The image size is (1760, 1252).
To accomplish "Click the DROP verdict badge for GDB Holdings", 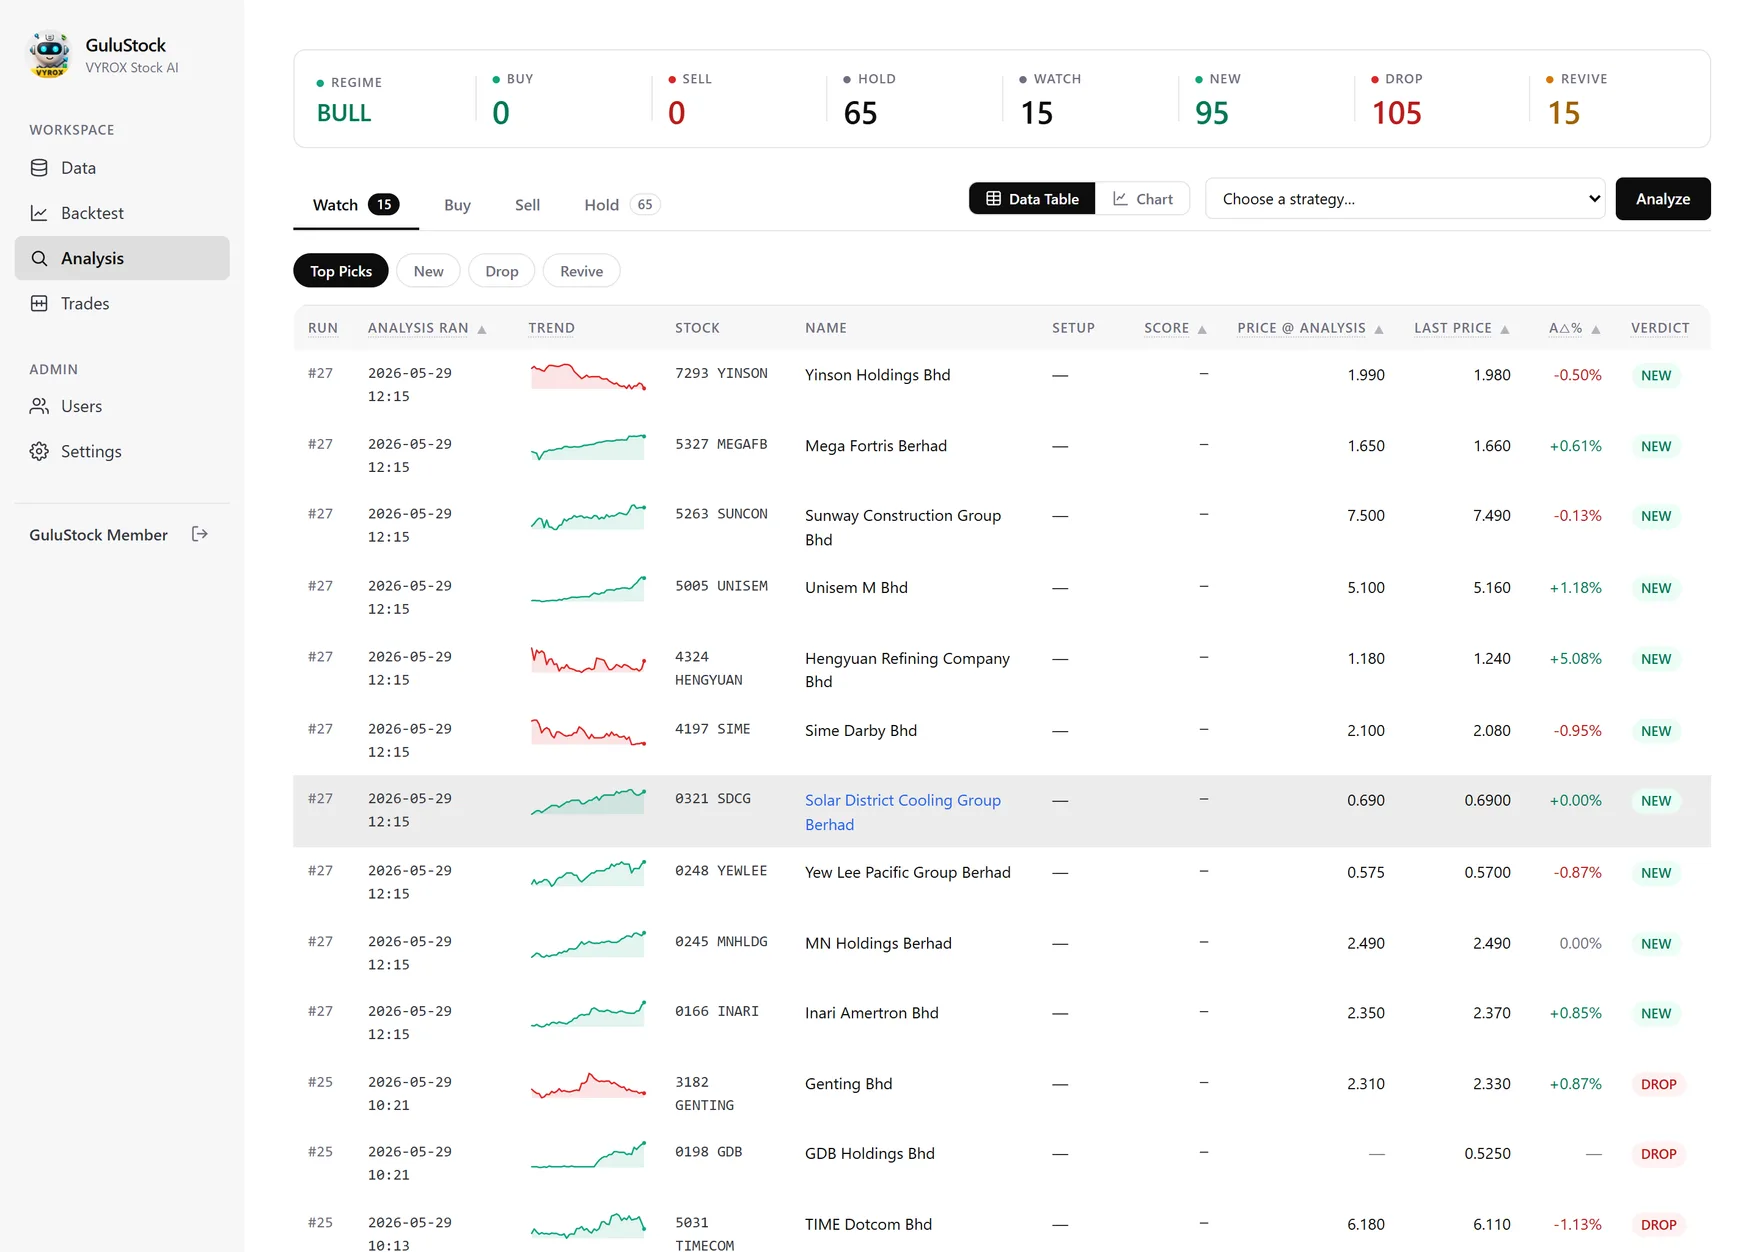I will click(x=1658, y=1154).
